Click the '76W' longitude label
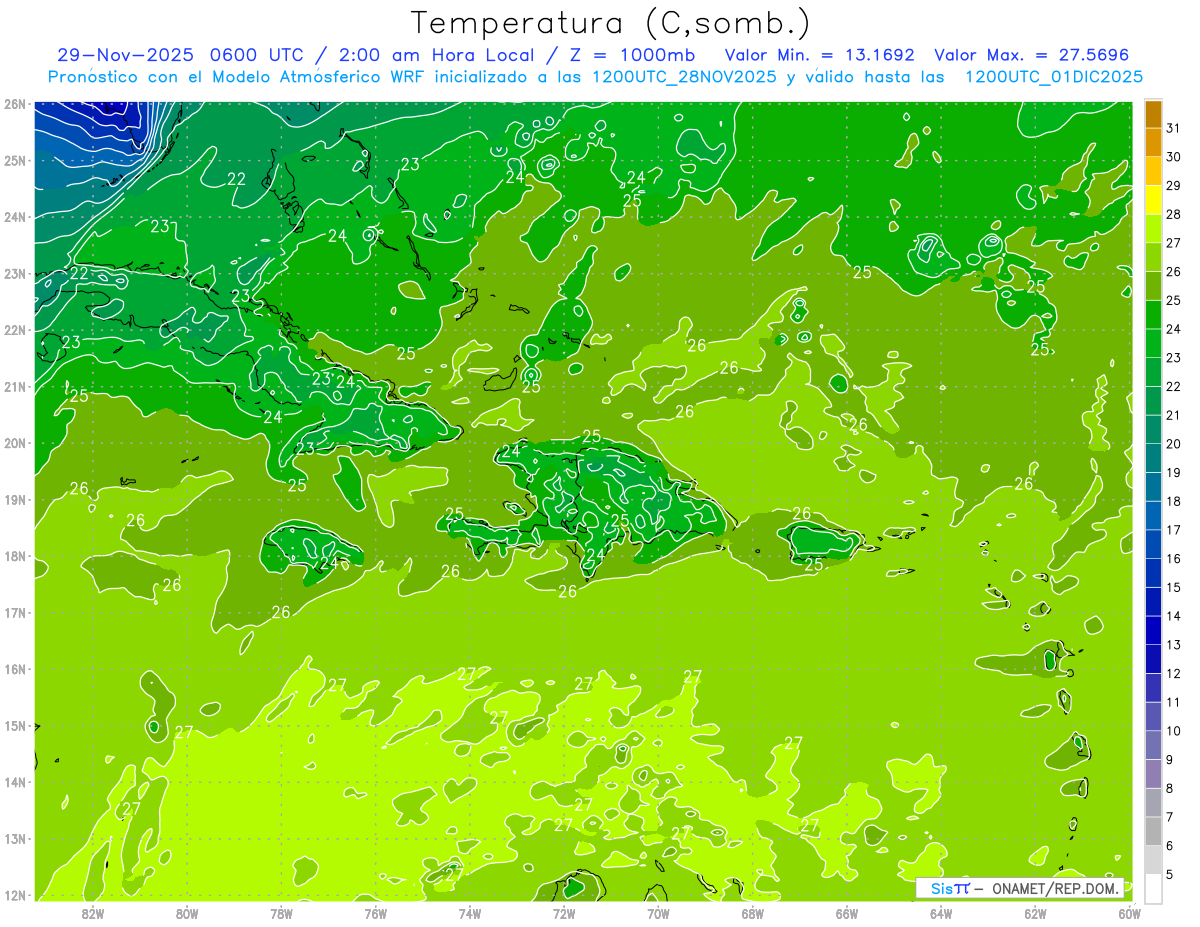 [375, 913]
